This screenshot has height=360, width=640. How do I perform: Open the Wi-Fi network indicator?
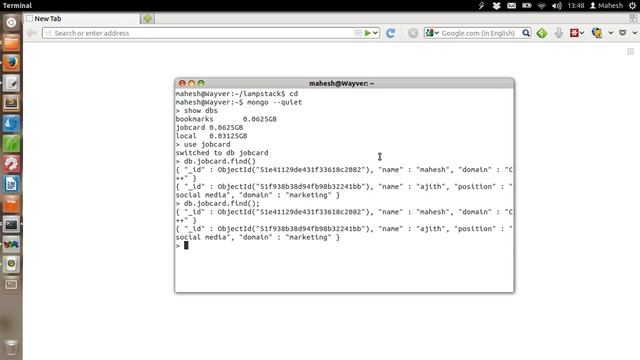point(542,6)
